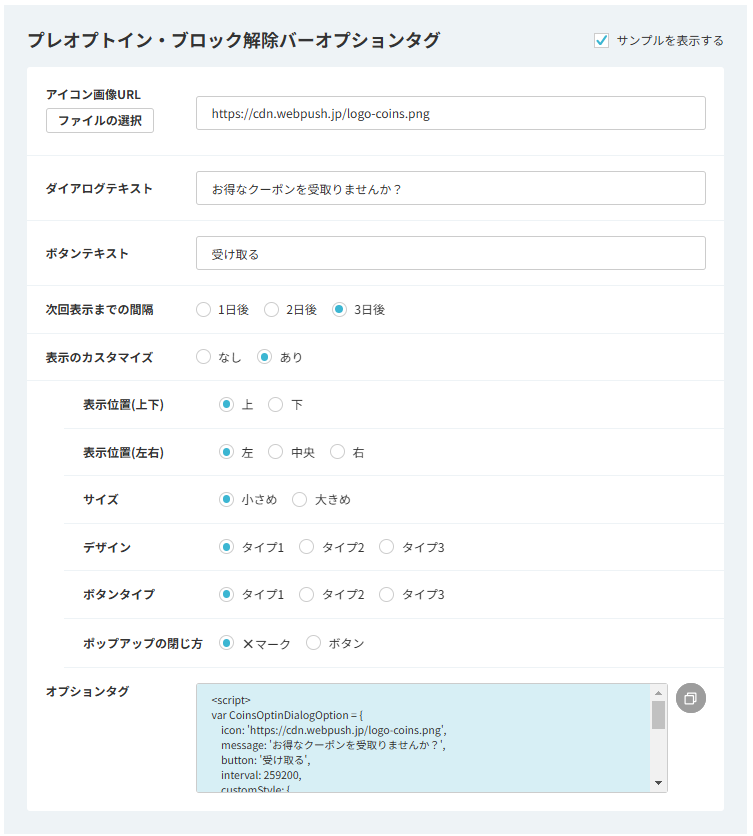Click the ポップアップの閉じ方 label
Viewport: 753px width, 836px height.
[x=143, y=644]
